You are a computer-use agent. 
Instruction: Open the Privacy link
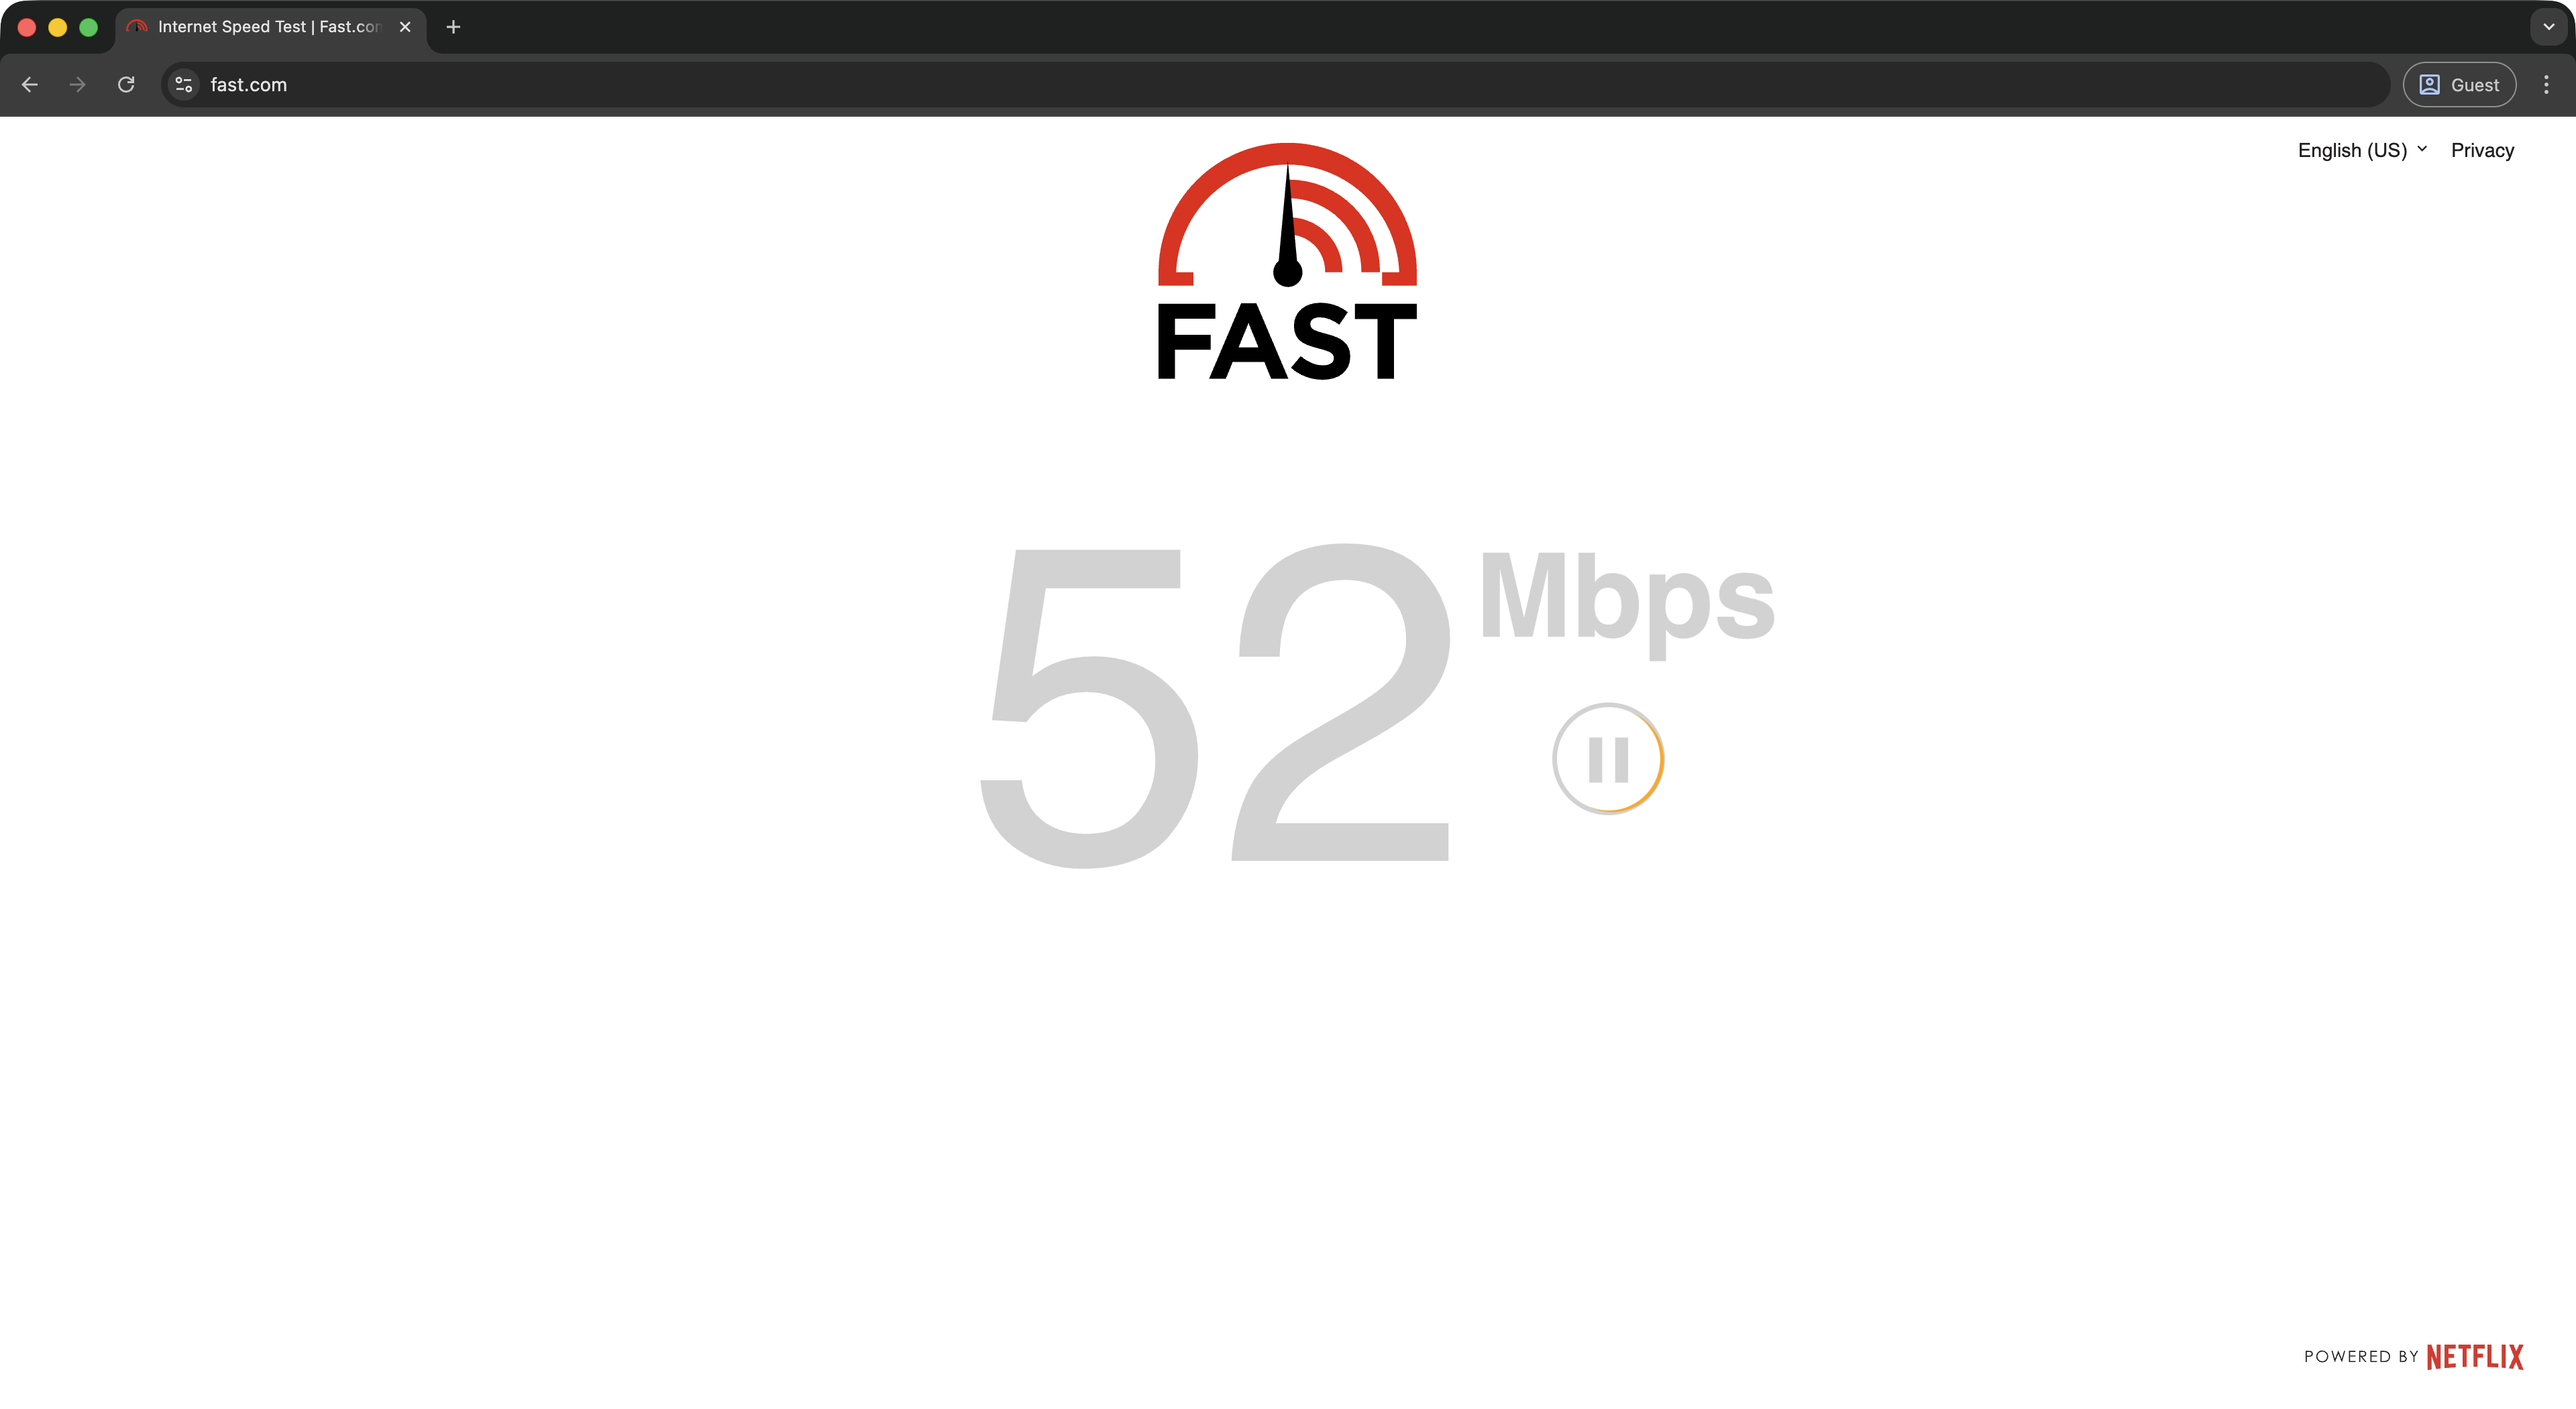(x=2482, y=150)
